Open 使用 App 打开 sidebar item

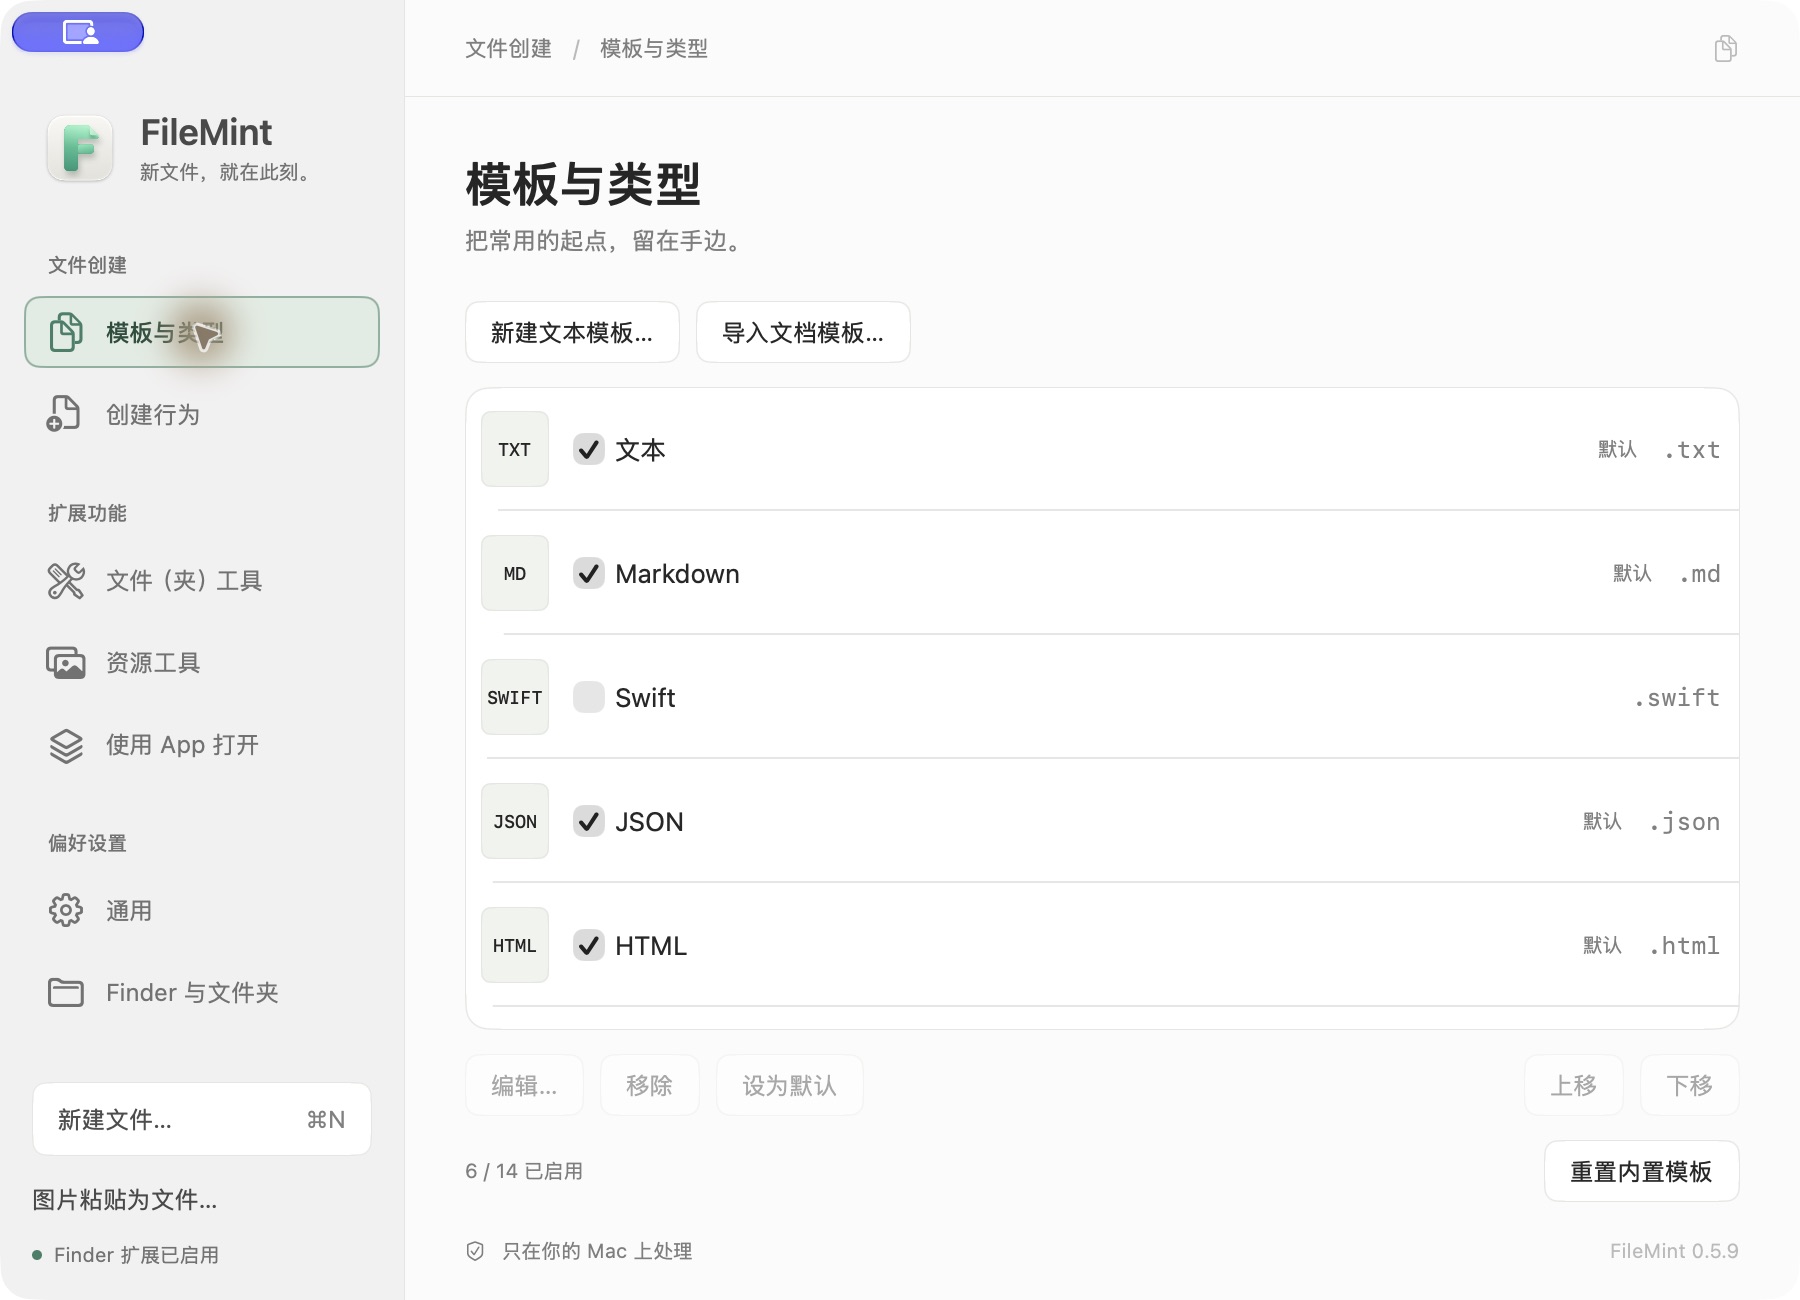point(202,745)
